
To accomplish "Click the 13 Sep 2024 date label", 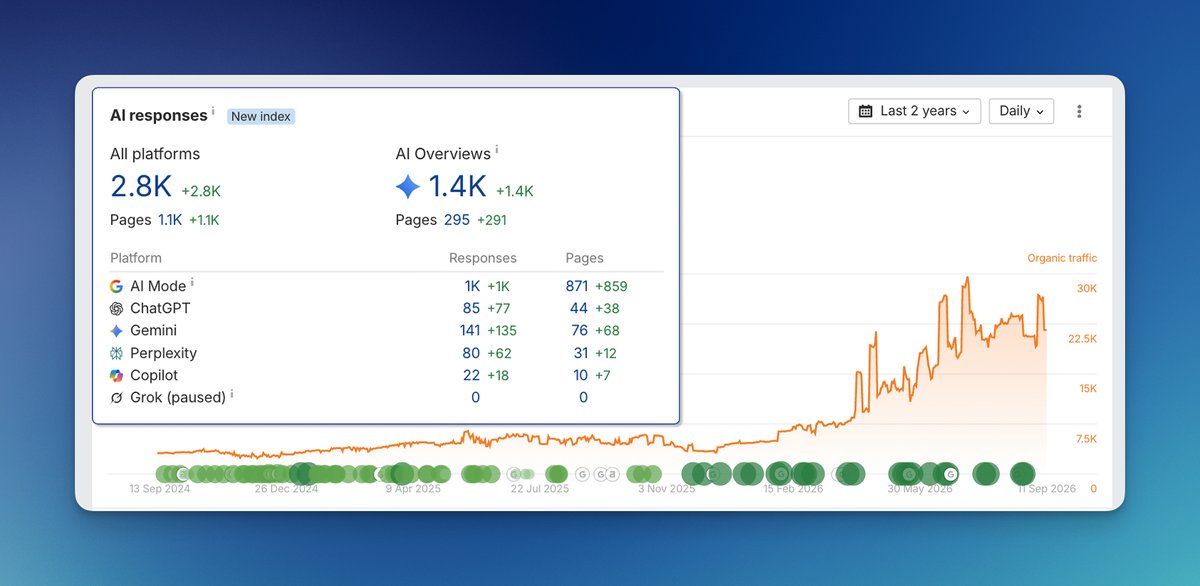I will coord(159,489).
